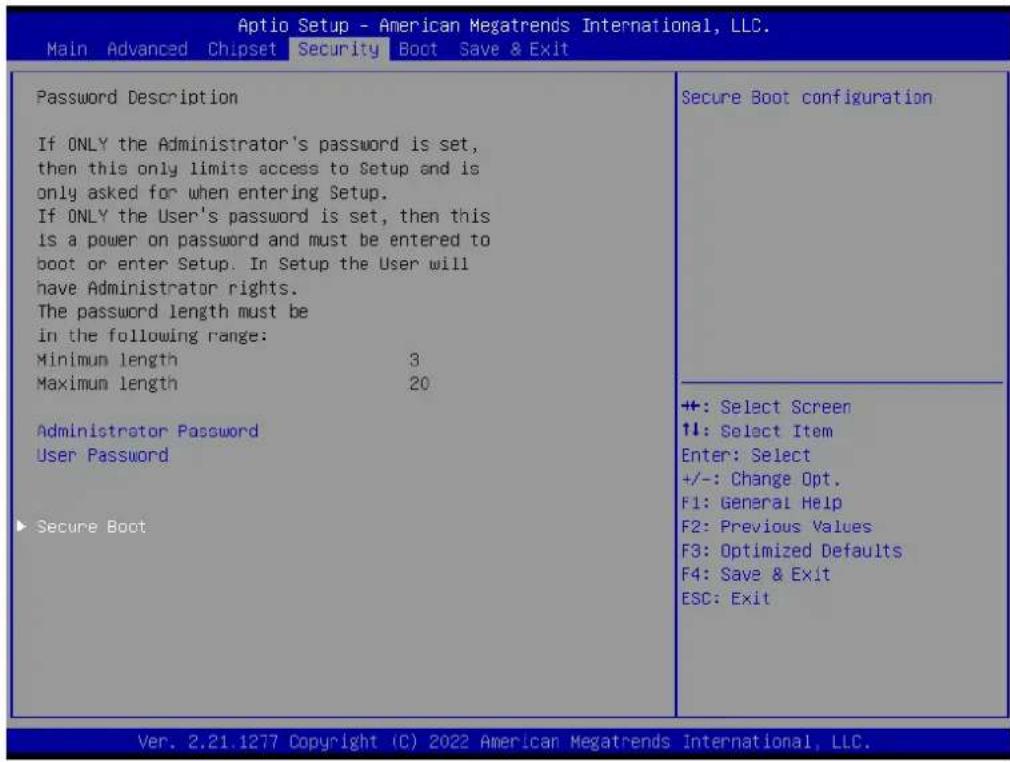The height and width of the screenshot is (762, 1010).
Task: Select the Security tab
Action: tap(339, 49)
